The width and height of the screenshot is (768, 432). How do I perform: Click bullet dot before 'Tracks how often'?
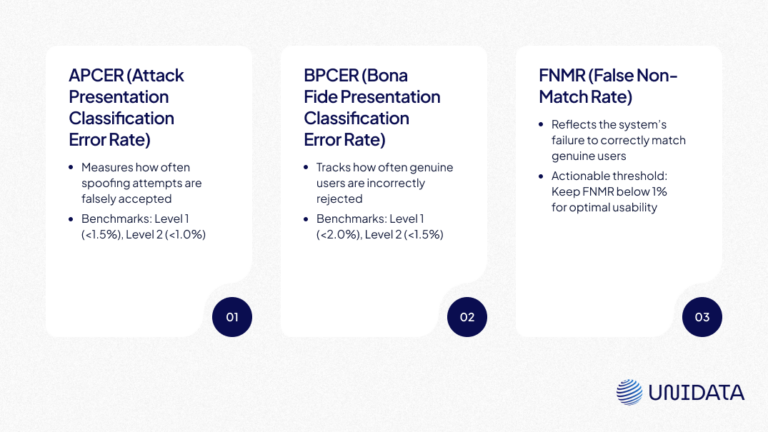click(x=307, y=167)
